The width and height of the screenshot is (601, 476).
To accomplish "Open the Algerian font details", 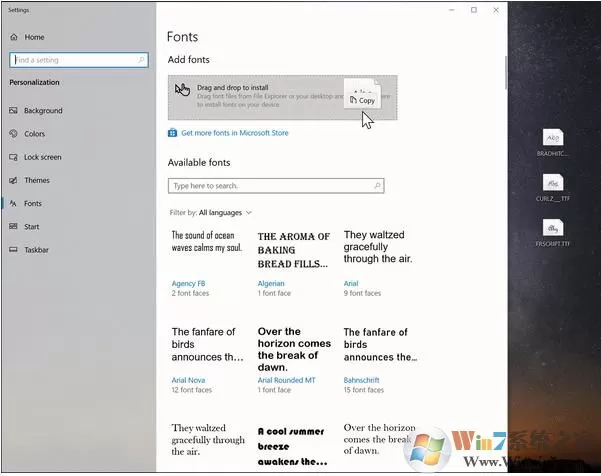I will point(271,284).
